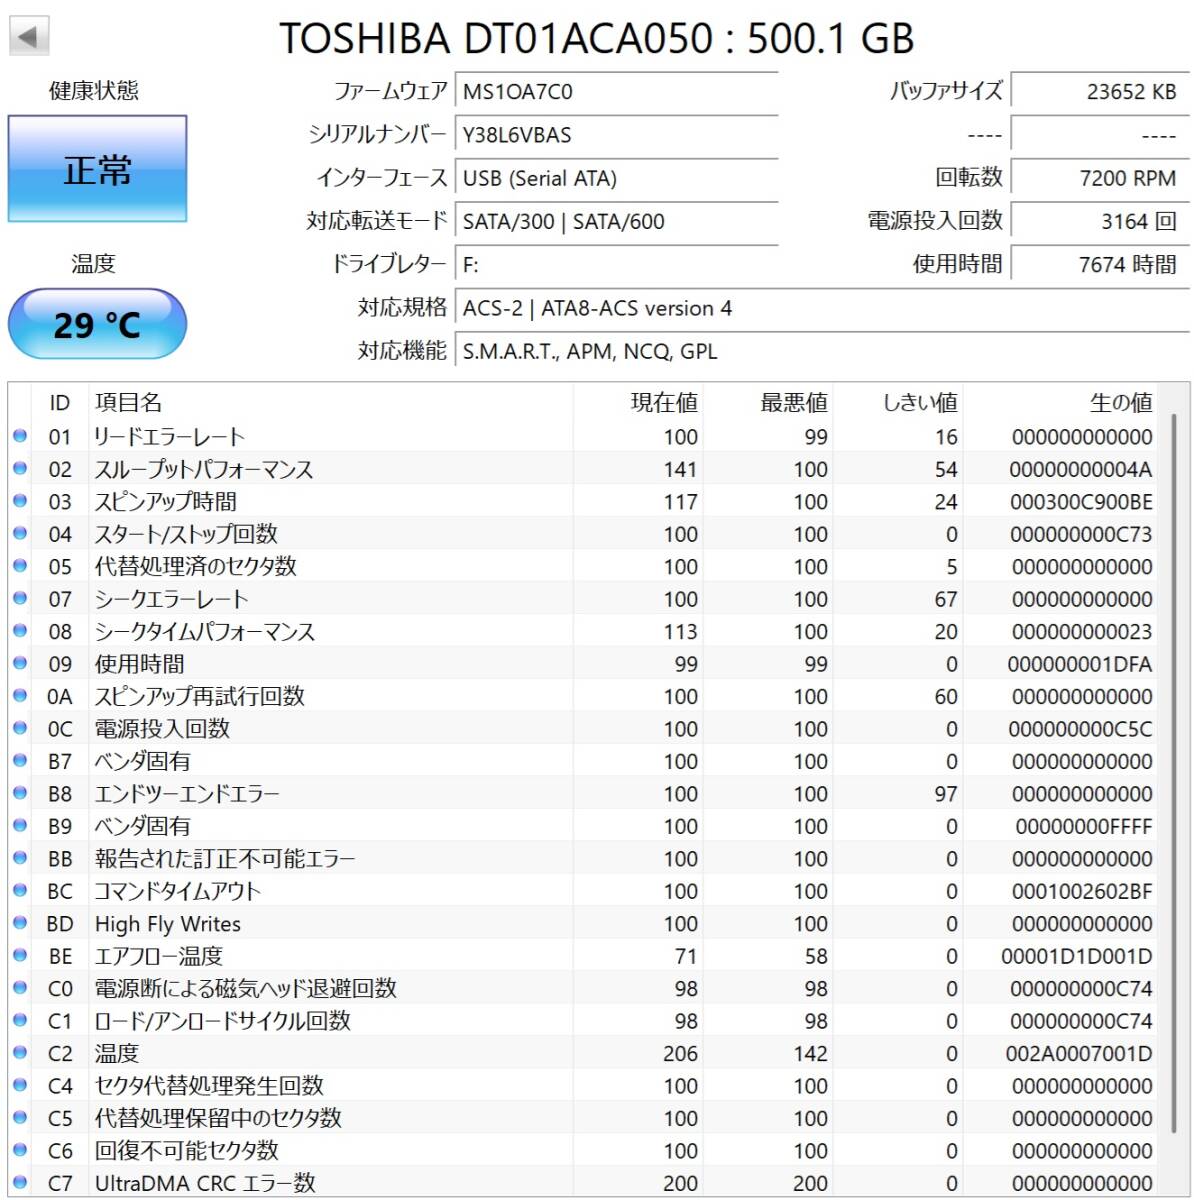Click the 29 °C temperature button
Image resolution: width=1194 pixels, height=1200 pixels.
(97, 324)
